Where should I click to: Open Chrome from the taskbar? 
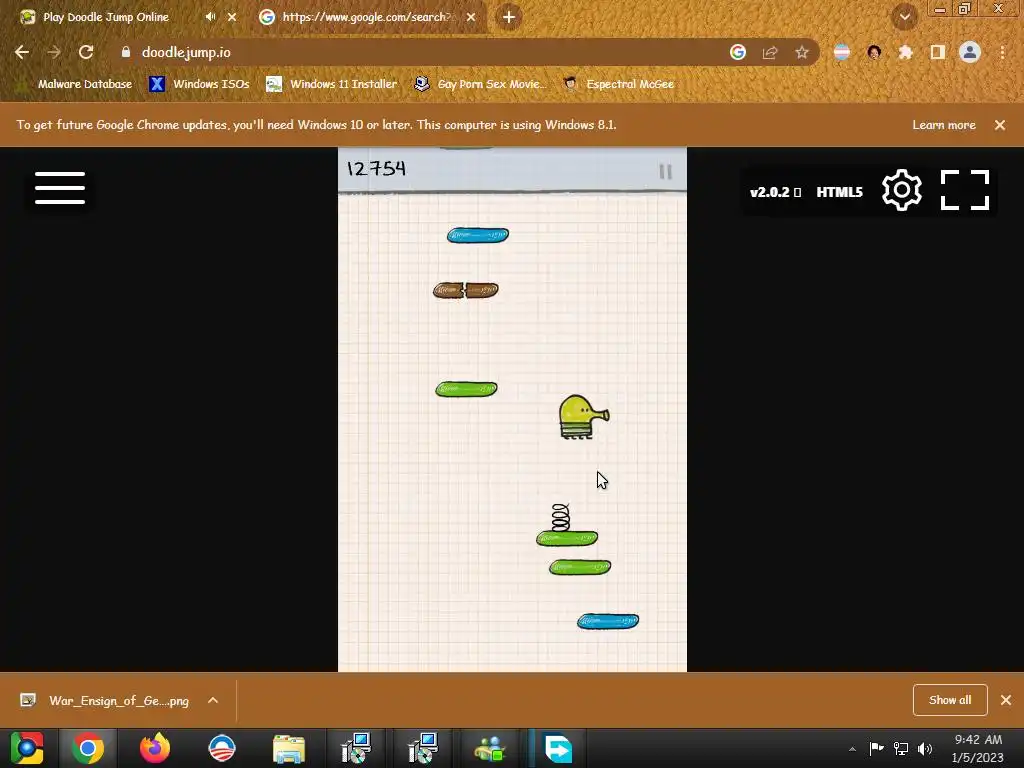point(88,748)
